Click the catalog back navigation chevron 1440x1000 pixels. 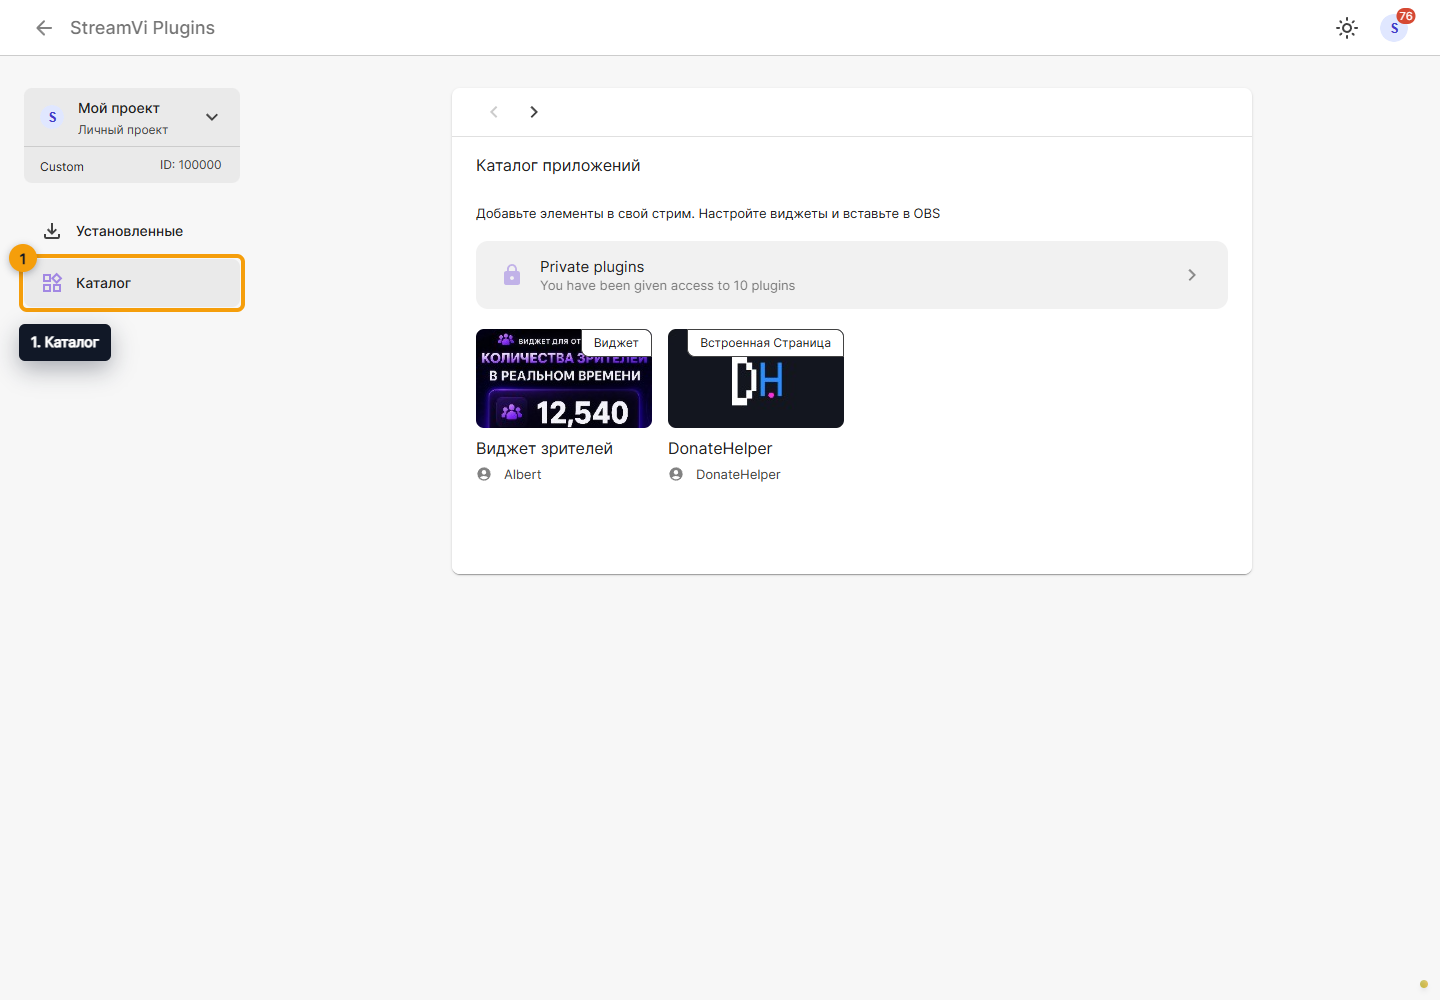click(494, 112)
